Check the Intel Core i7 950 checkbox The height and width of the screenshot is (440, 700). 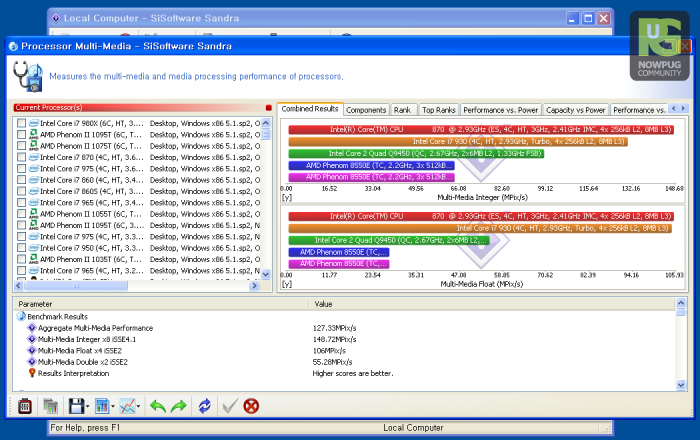(21, 248)
